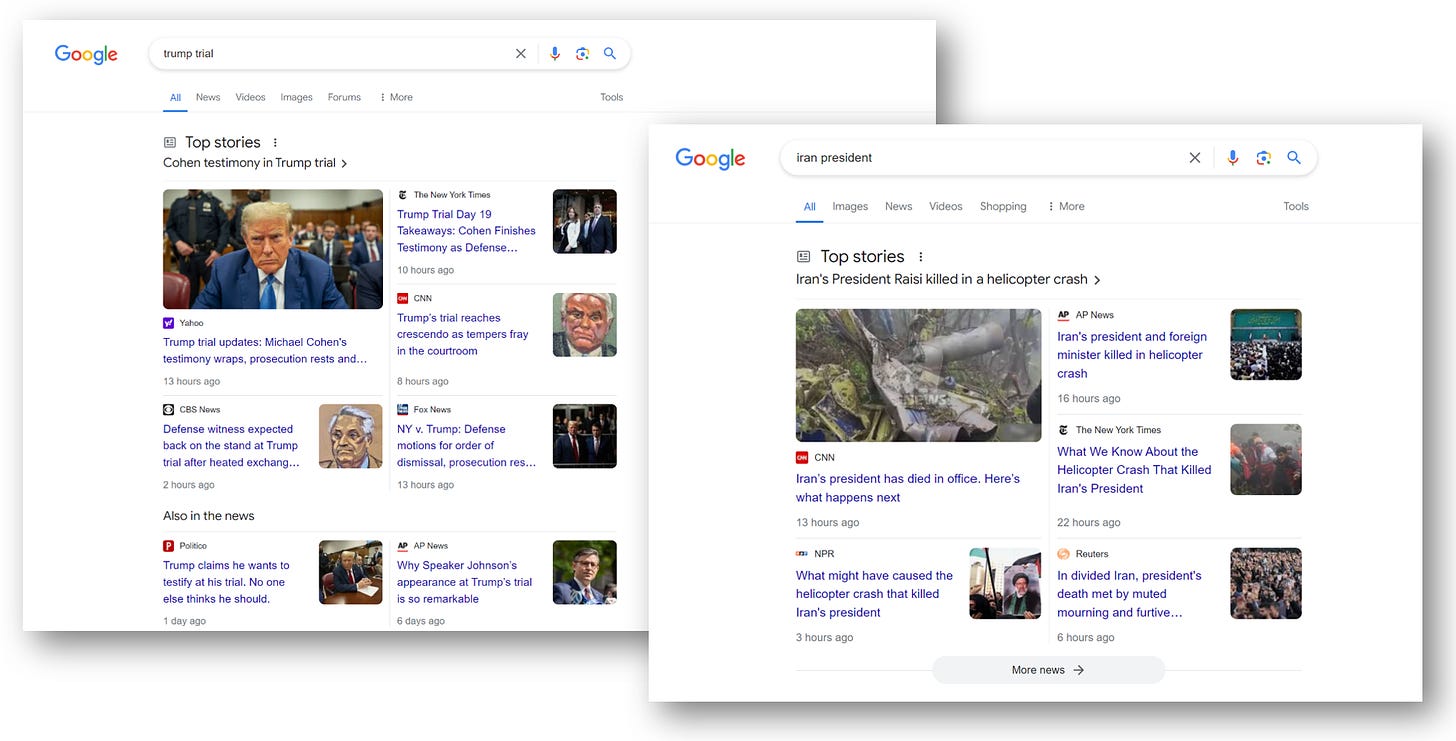
Task: Clear the 'iran president' search box
Action: pyautogui.click(x=1194, y=158)
